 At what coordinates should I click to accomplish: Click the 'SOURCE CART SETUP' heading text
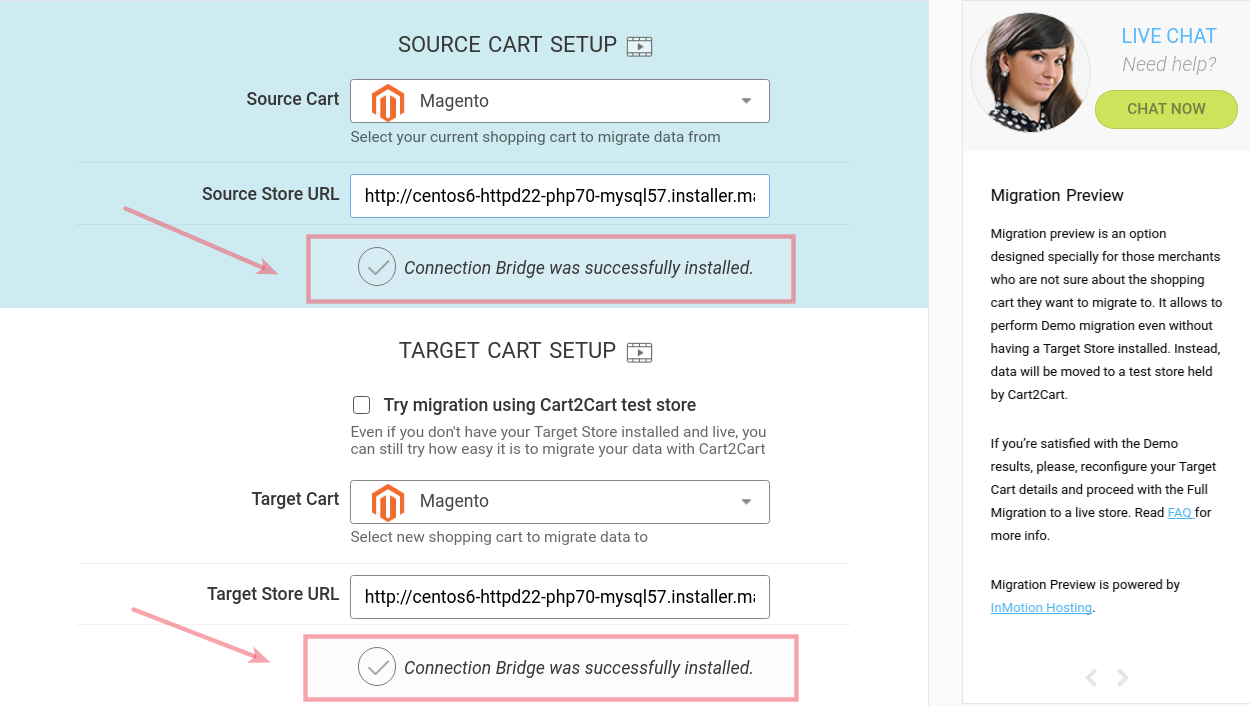point(507,45)
